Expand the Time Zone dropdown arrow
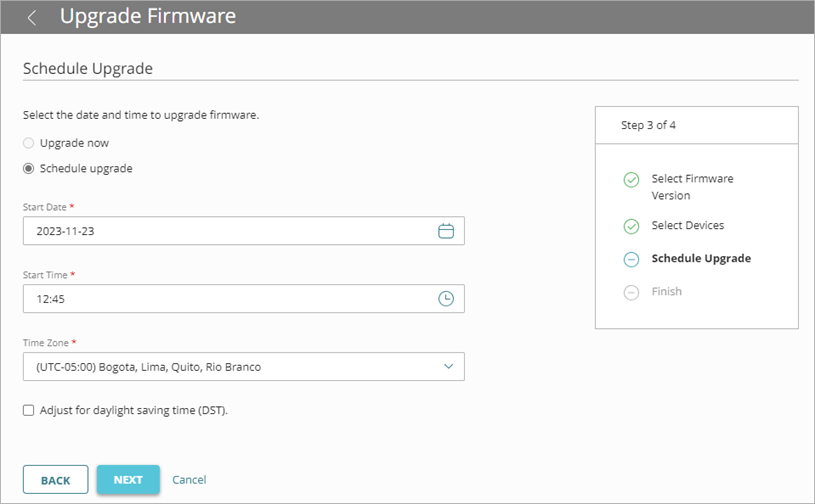815x504 pixels. [447, 366]
